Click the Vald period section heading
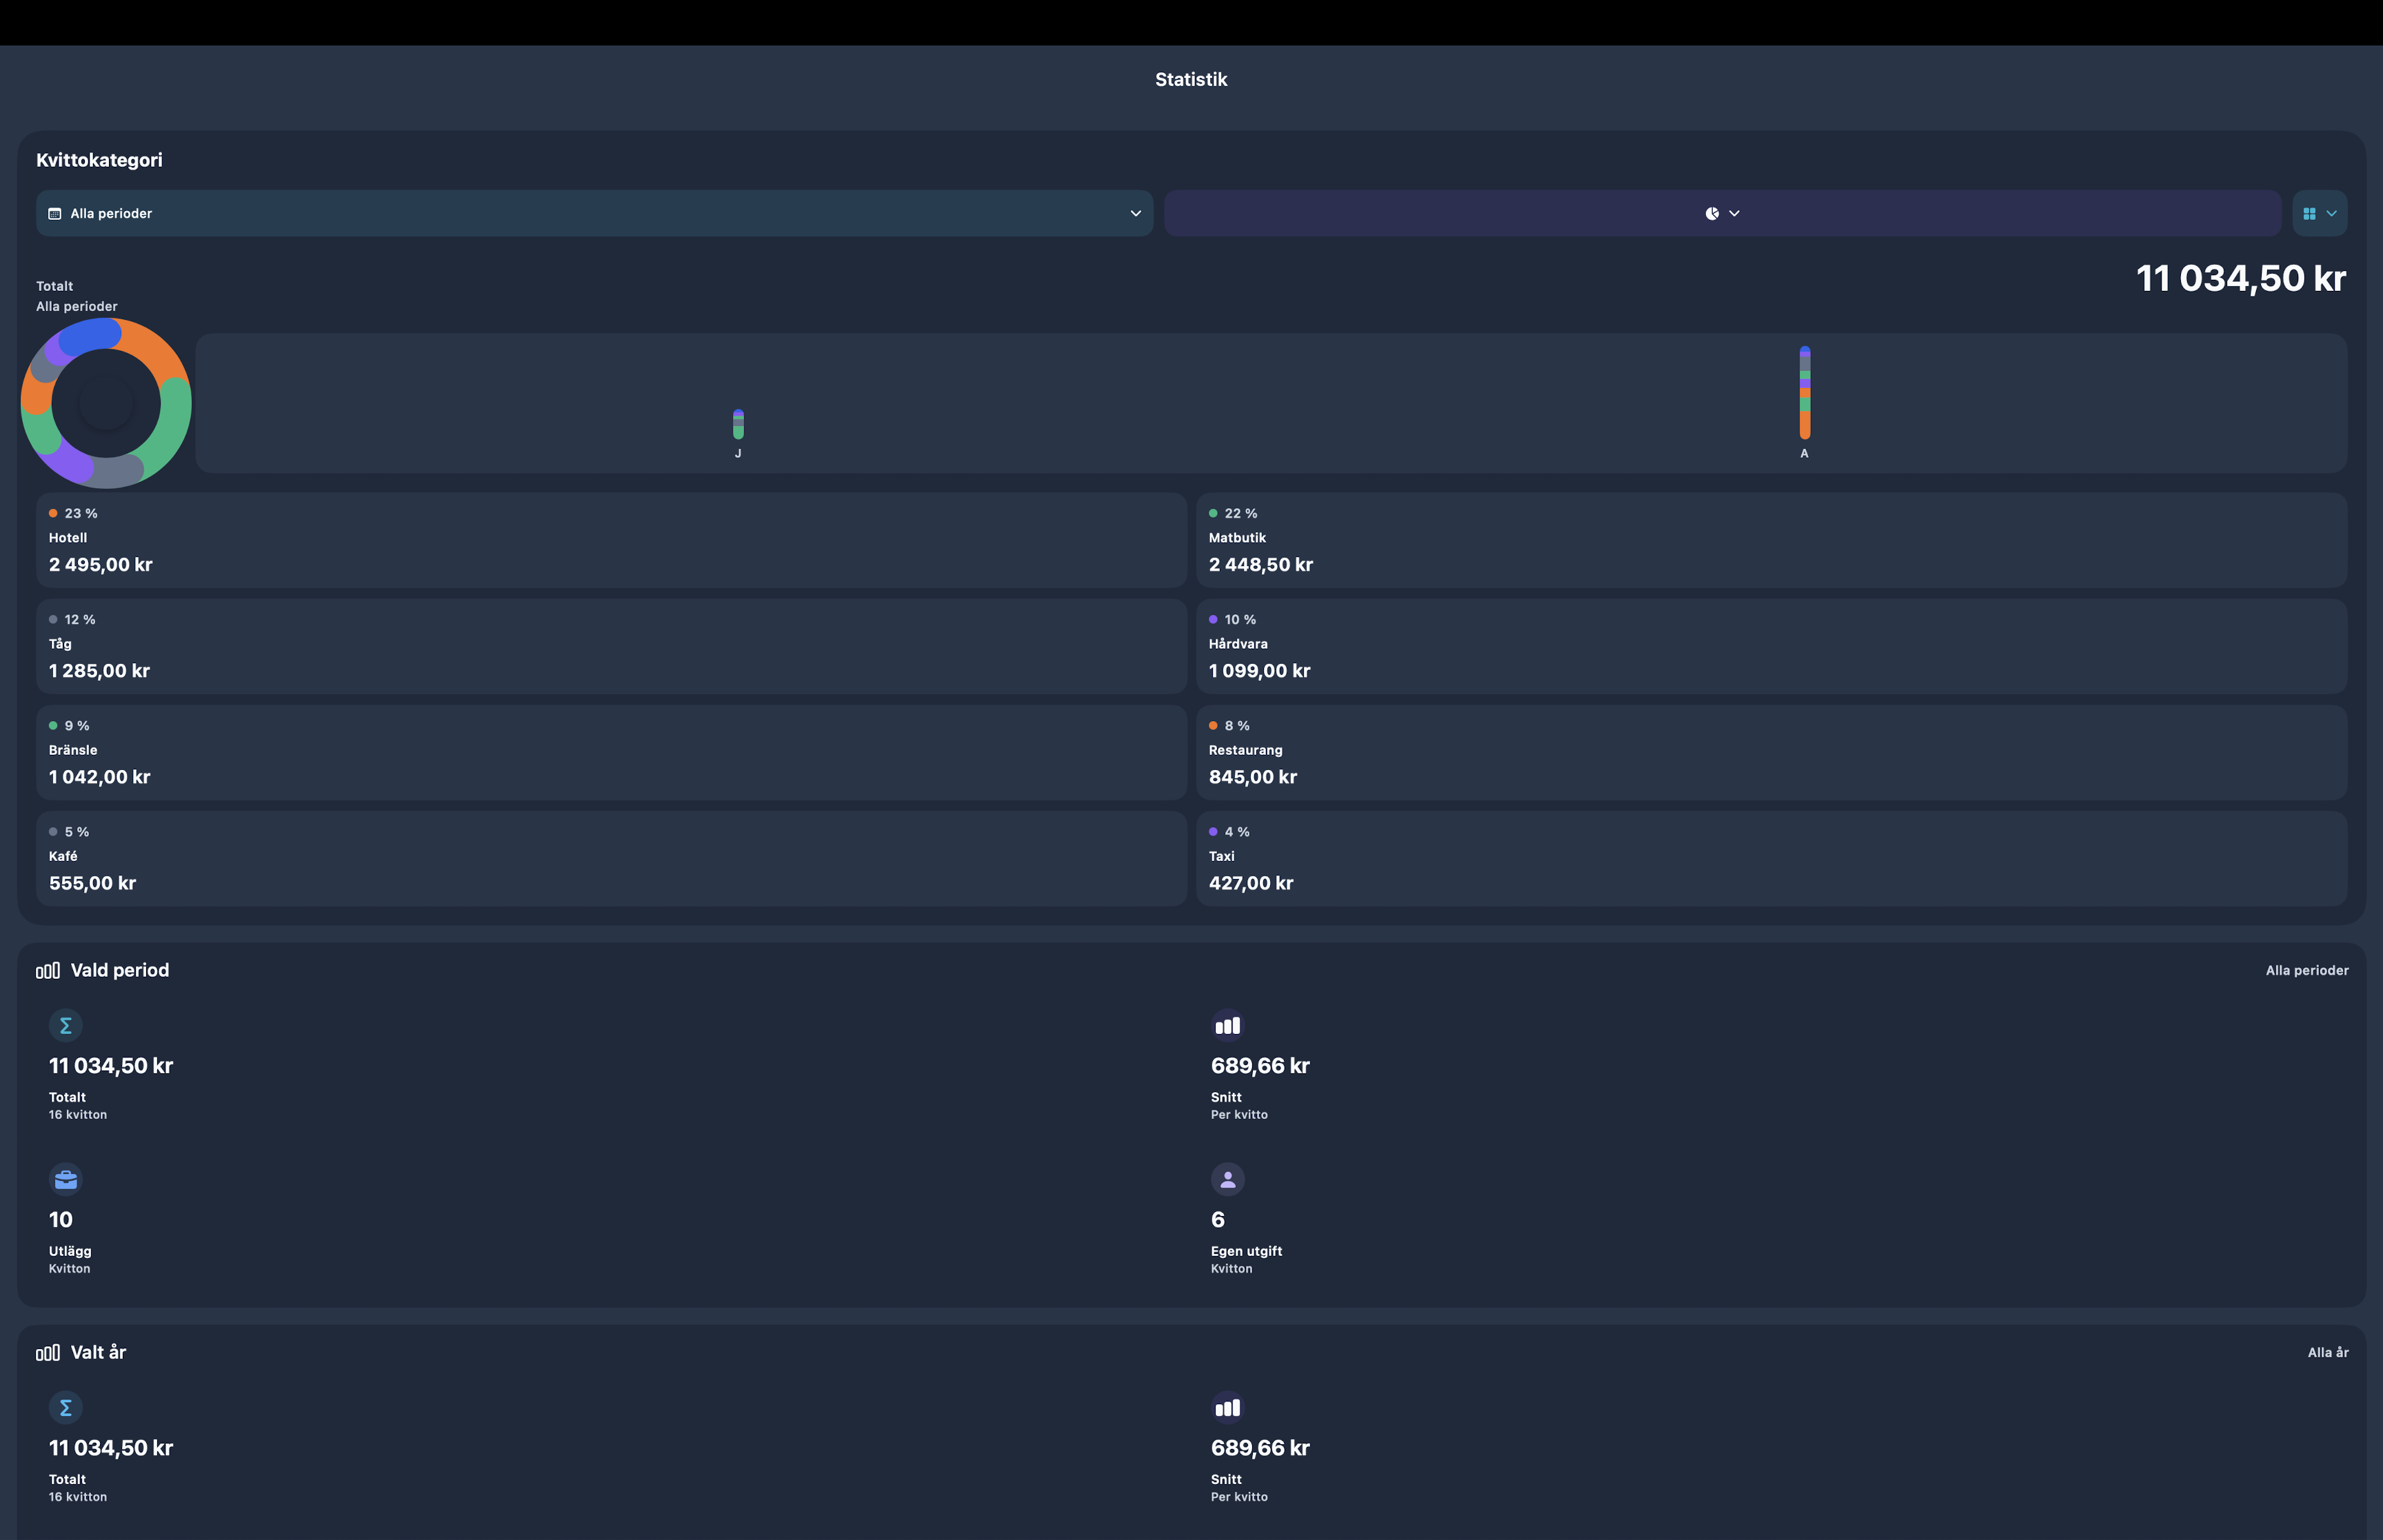2383x1540 pixels. point(120,970)
